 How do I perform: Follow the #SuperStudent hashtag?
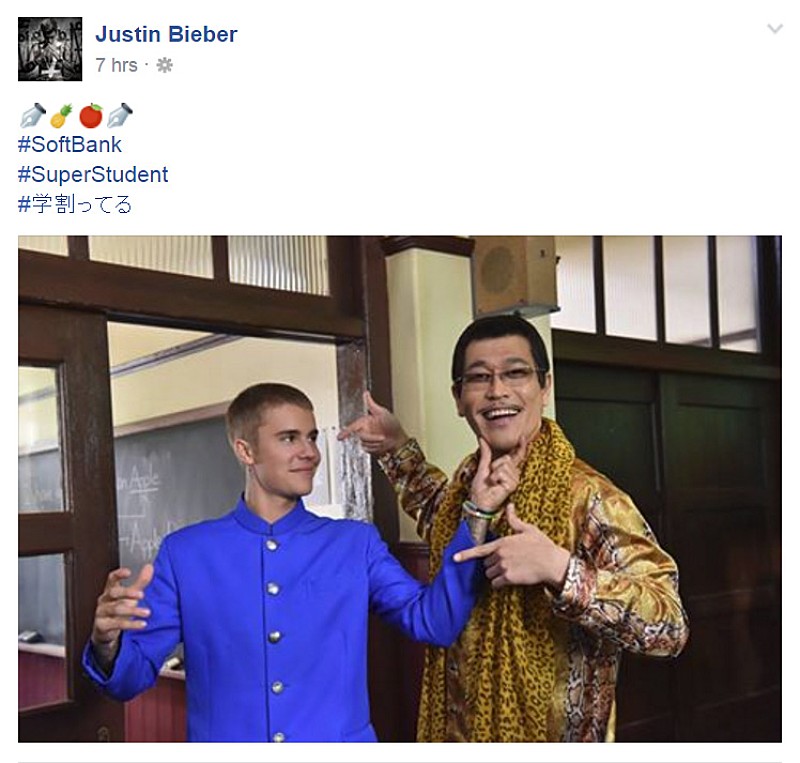click(93, 175)
